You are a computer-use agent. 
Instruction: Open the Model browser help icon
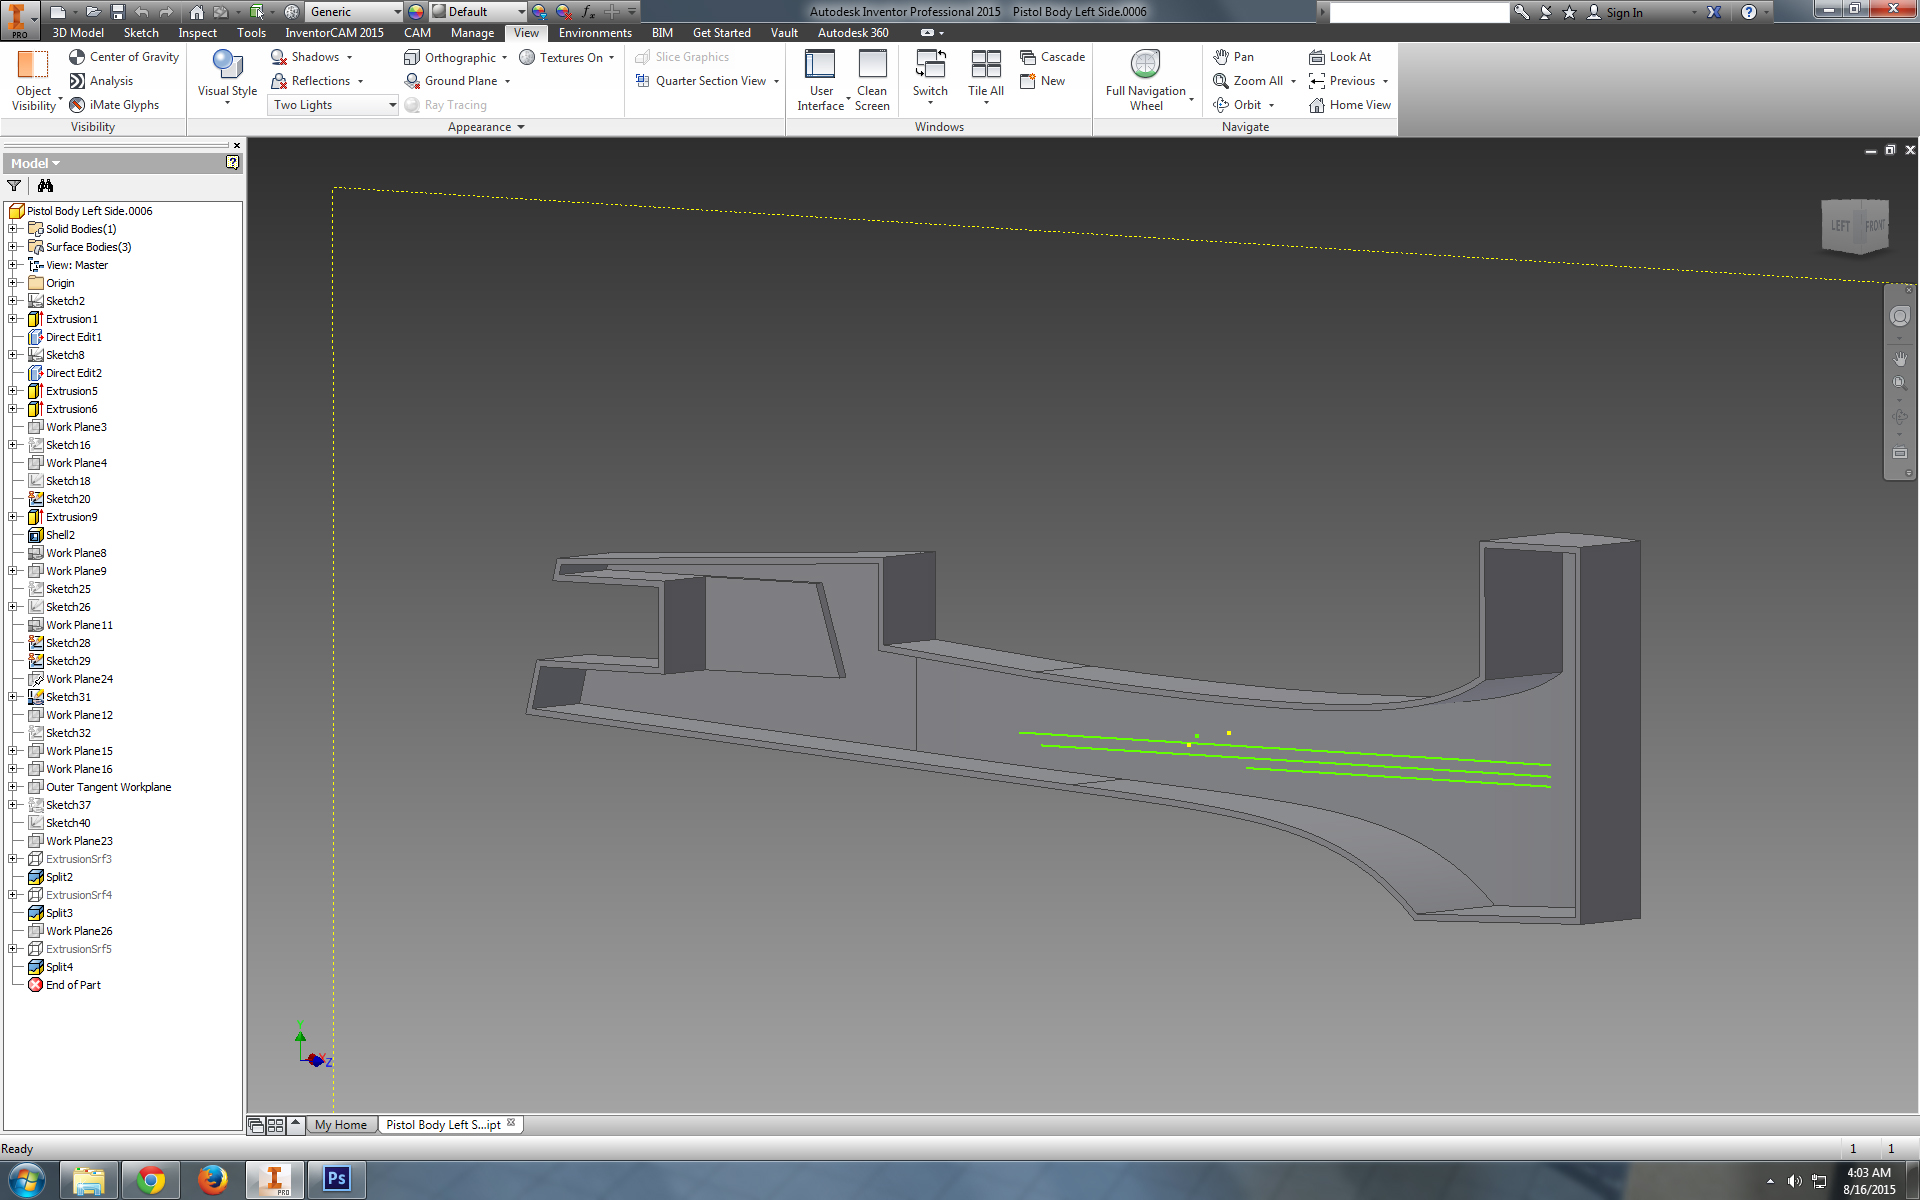(232, 162)
